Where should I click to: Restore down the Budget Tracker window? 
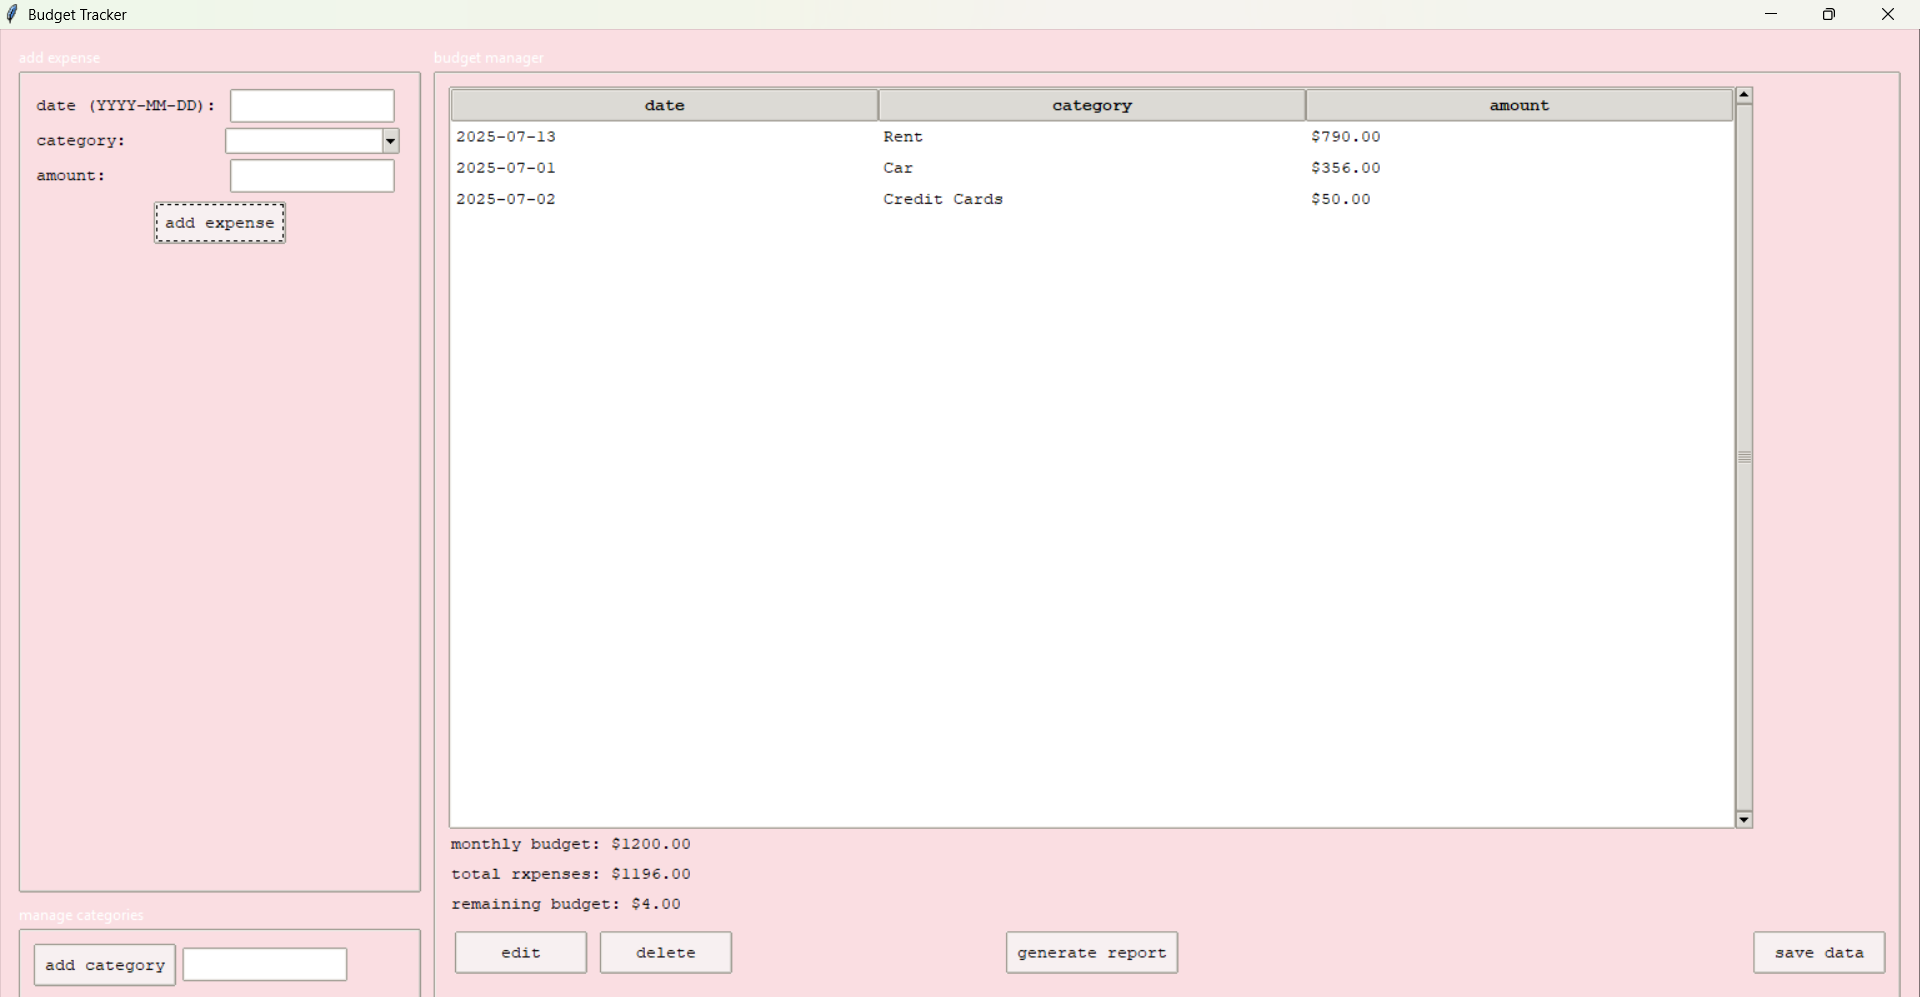coord(1829,15)
